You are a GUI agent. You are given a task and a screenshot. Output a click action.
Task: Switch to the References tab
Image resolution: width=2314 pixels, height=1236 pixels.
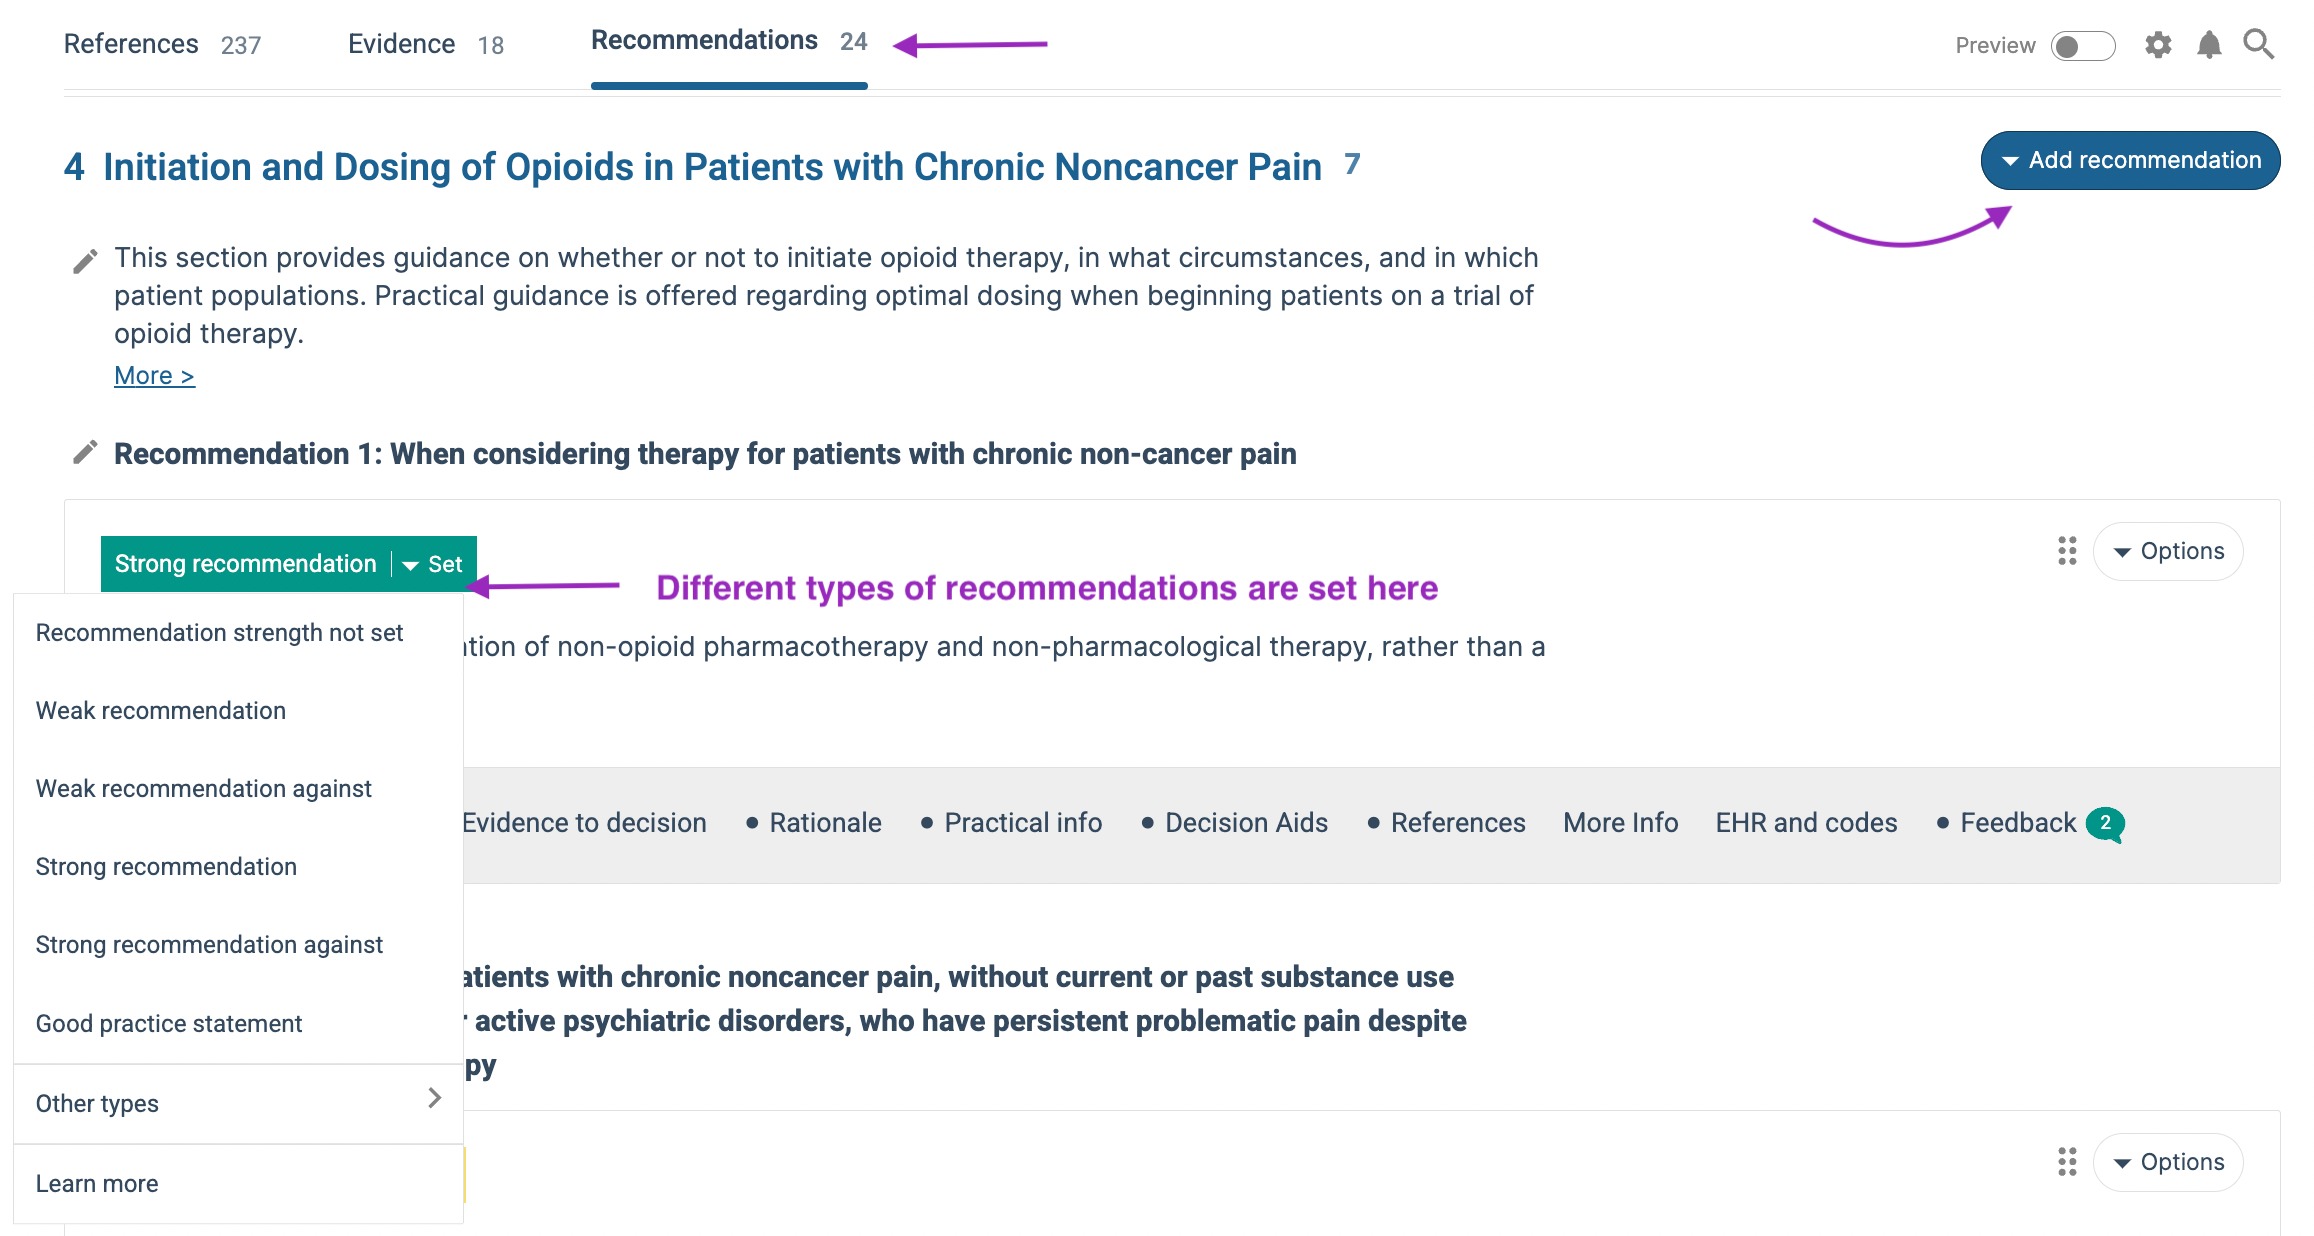click(162, 45)
